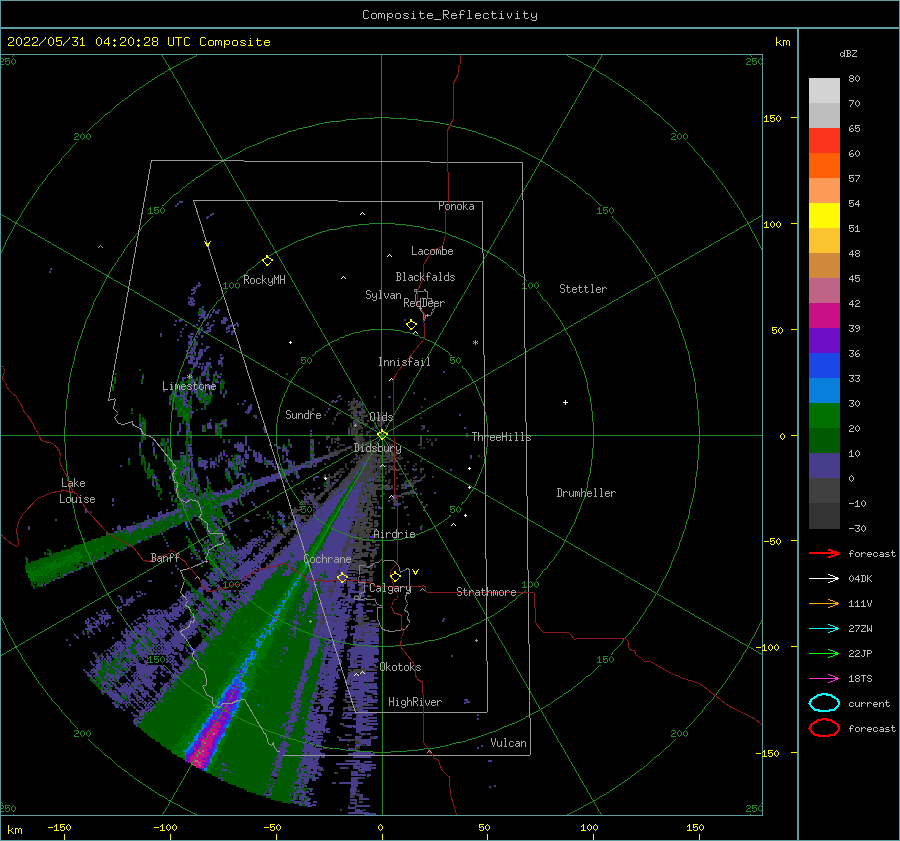Click the dBZ legend heading
This screenshot has height=841, width=900.
848,53
